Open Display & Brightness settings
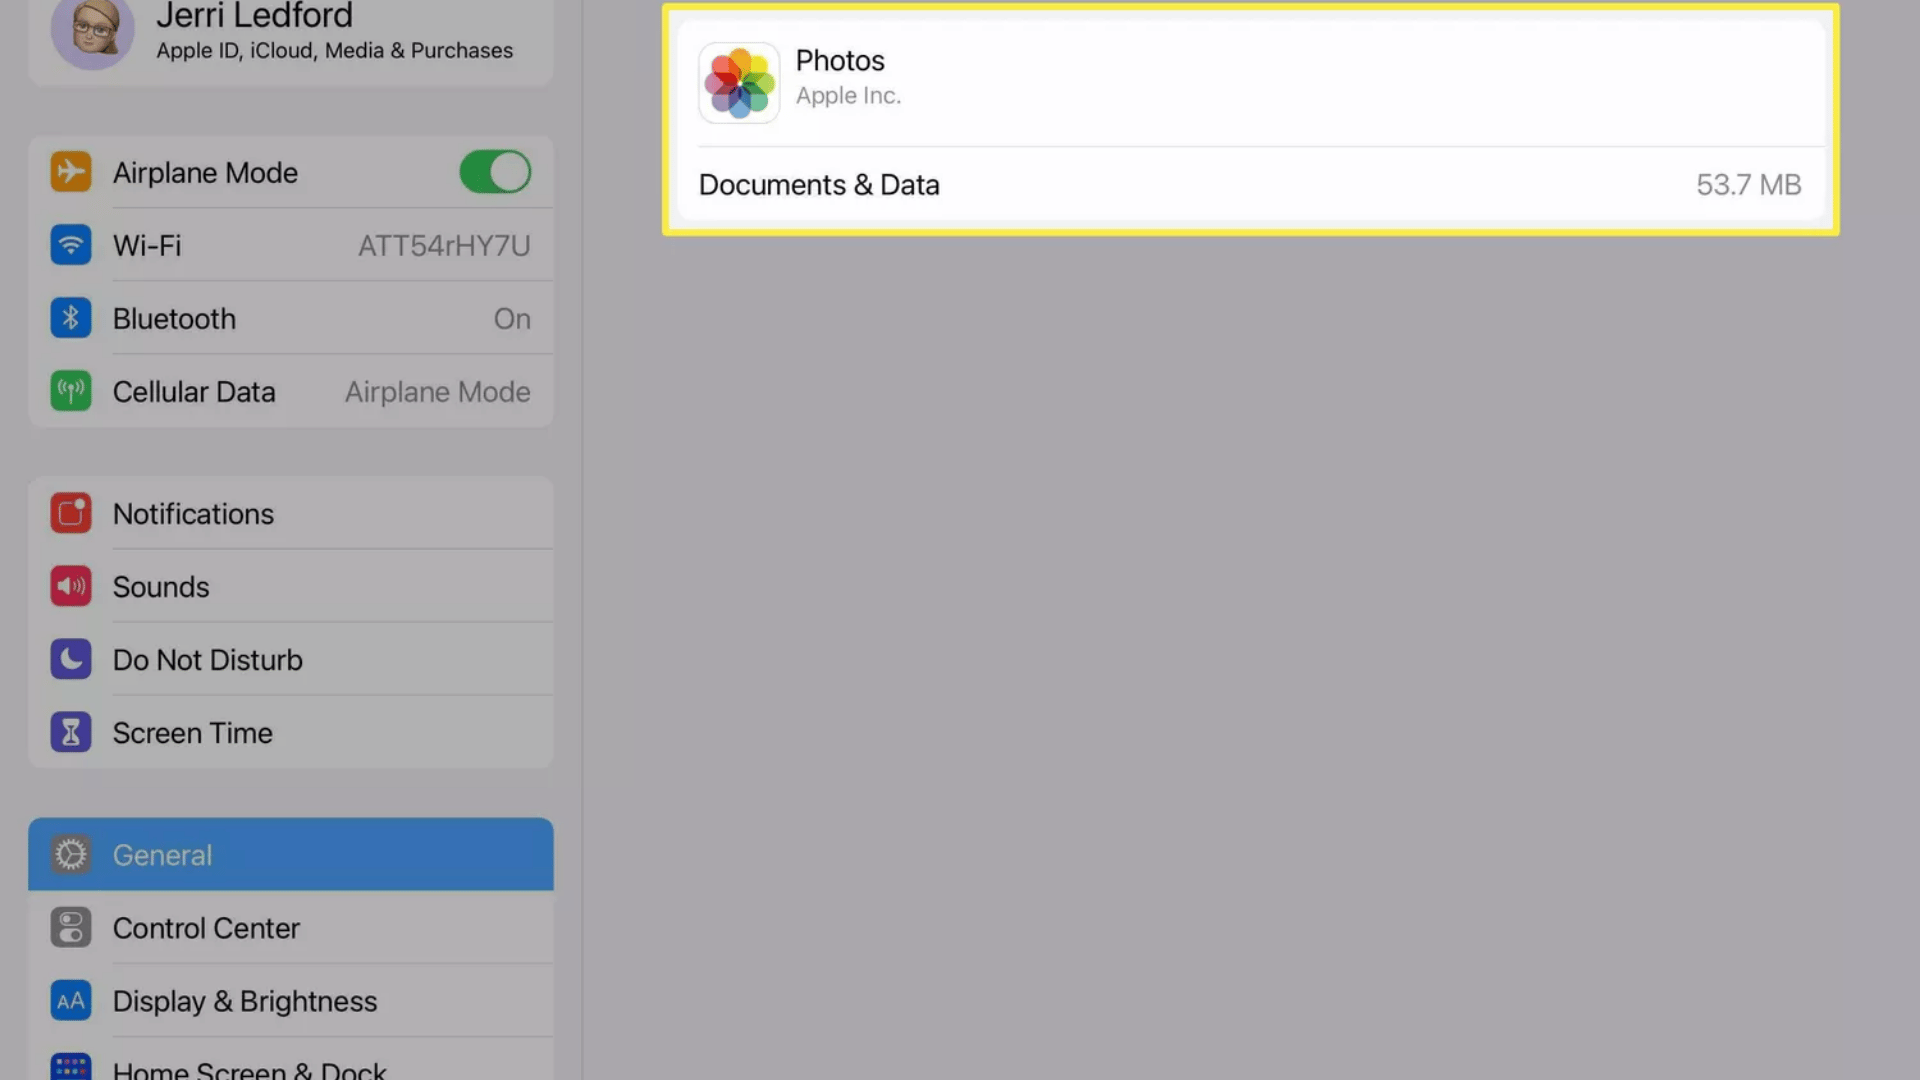 (291, 1001)
